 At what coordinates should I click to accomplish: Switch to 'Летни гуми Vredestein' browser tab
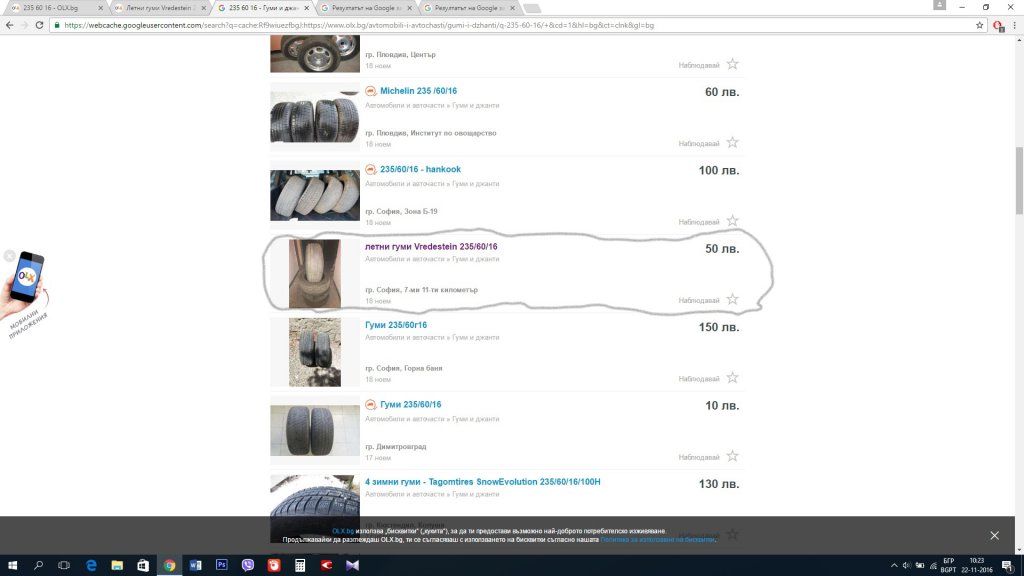pos(159,8)
